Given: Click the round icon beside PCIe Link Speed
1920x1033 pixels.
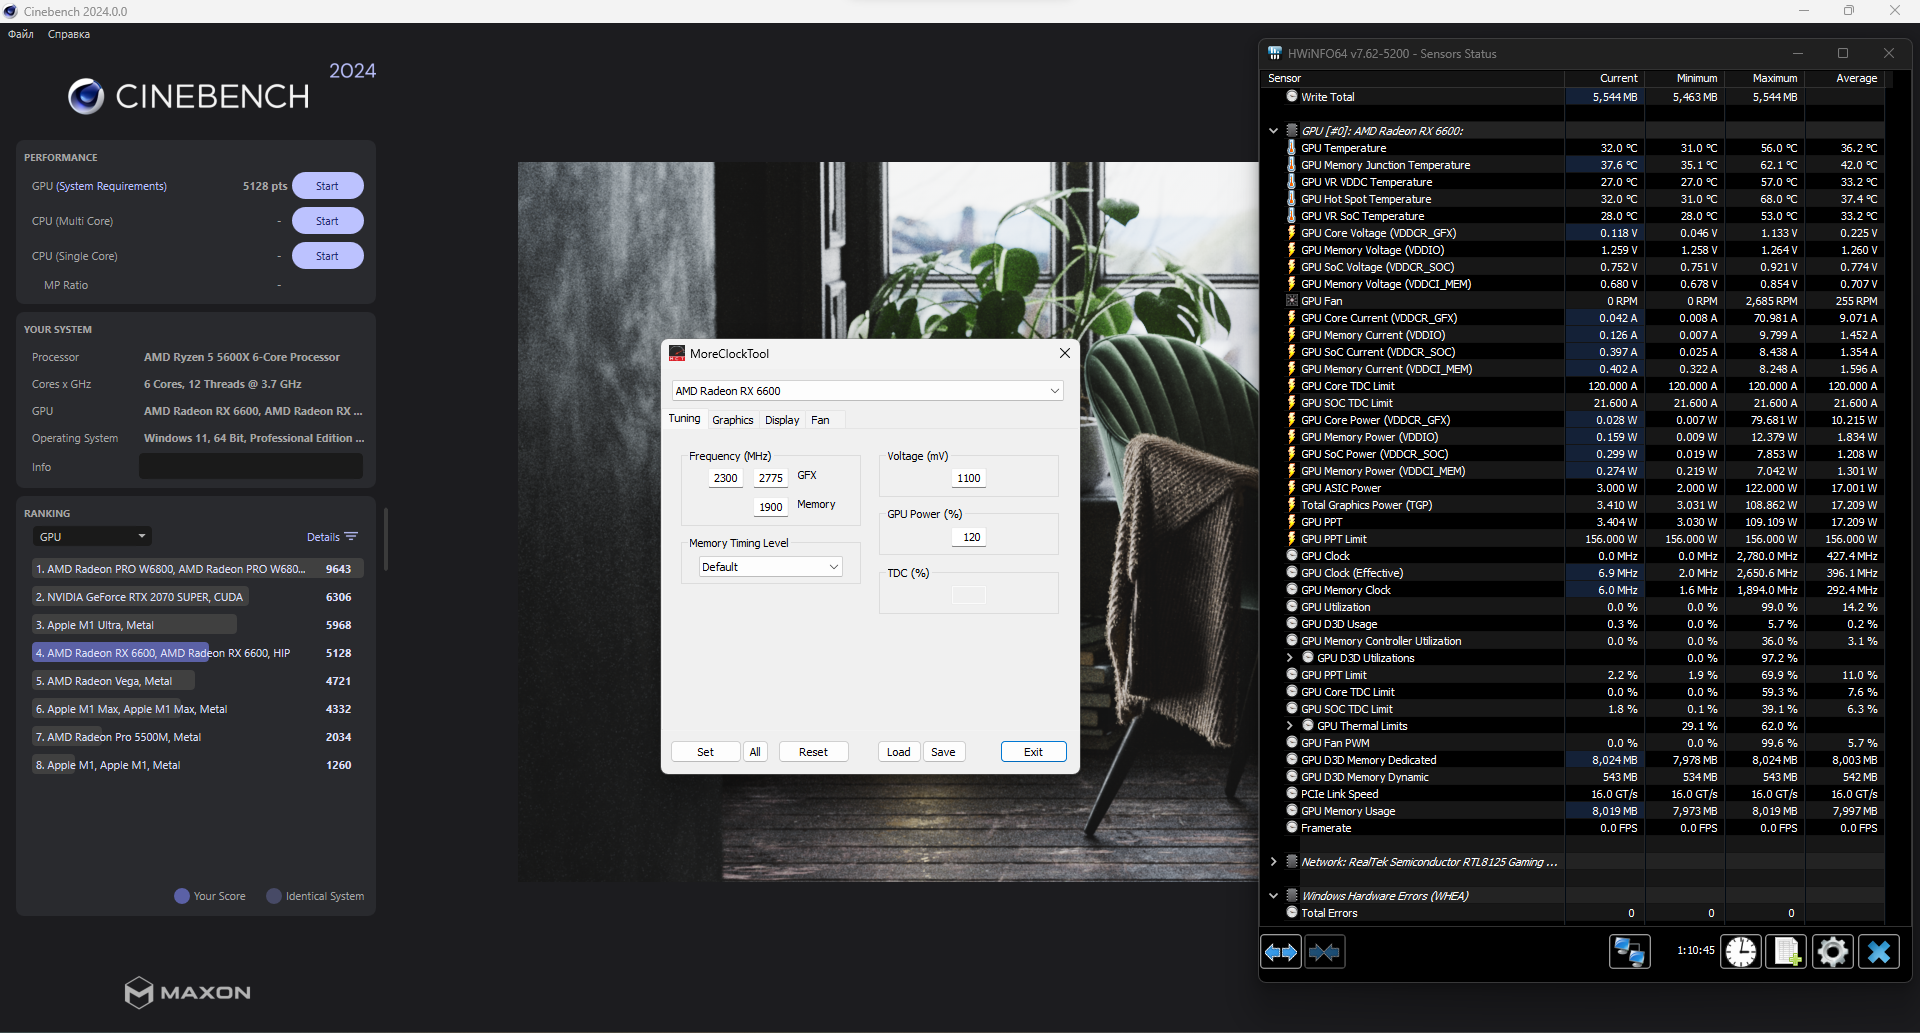Looking at the screenshot, I should (1292, 794).
